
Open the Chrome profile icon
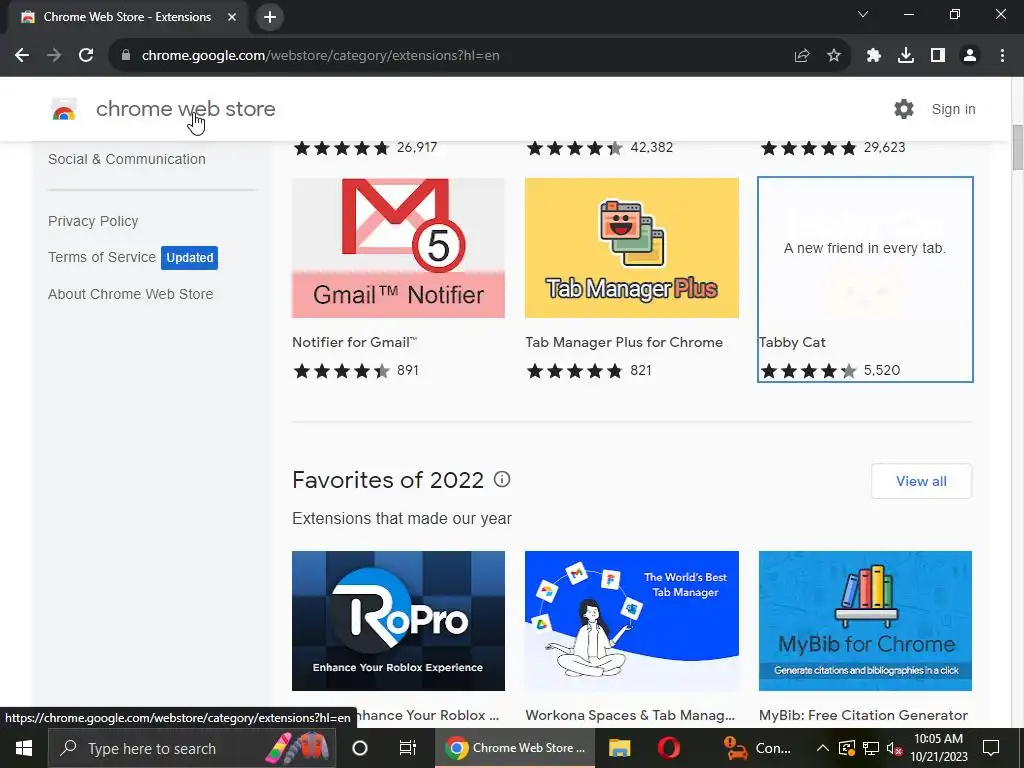[x=970, y=56]
